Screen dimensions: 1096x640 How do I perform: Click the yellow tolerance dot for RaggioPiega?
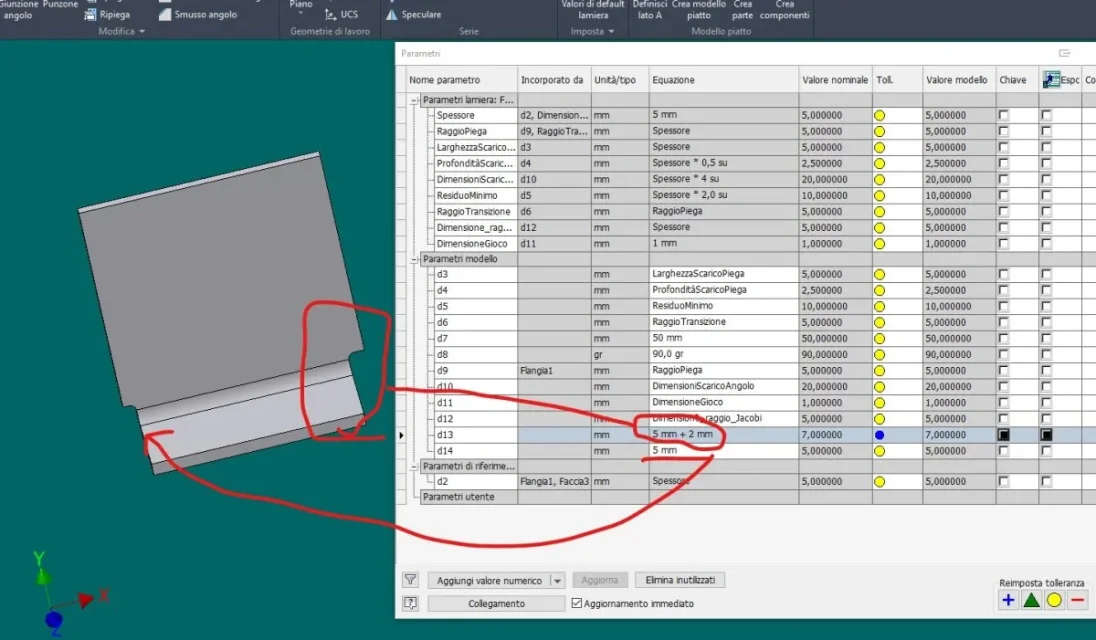[x=879, y=131]
